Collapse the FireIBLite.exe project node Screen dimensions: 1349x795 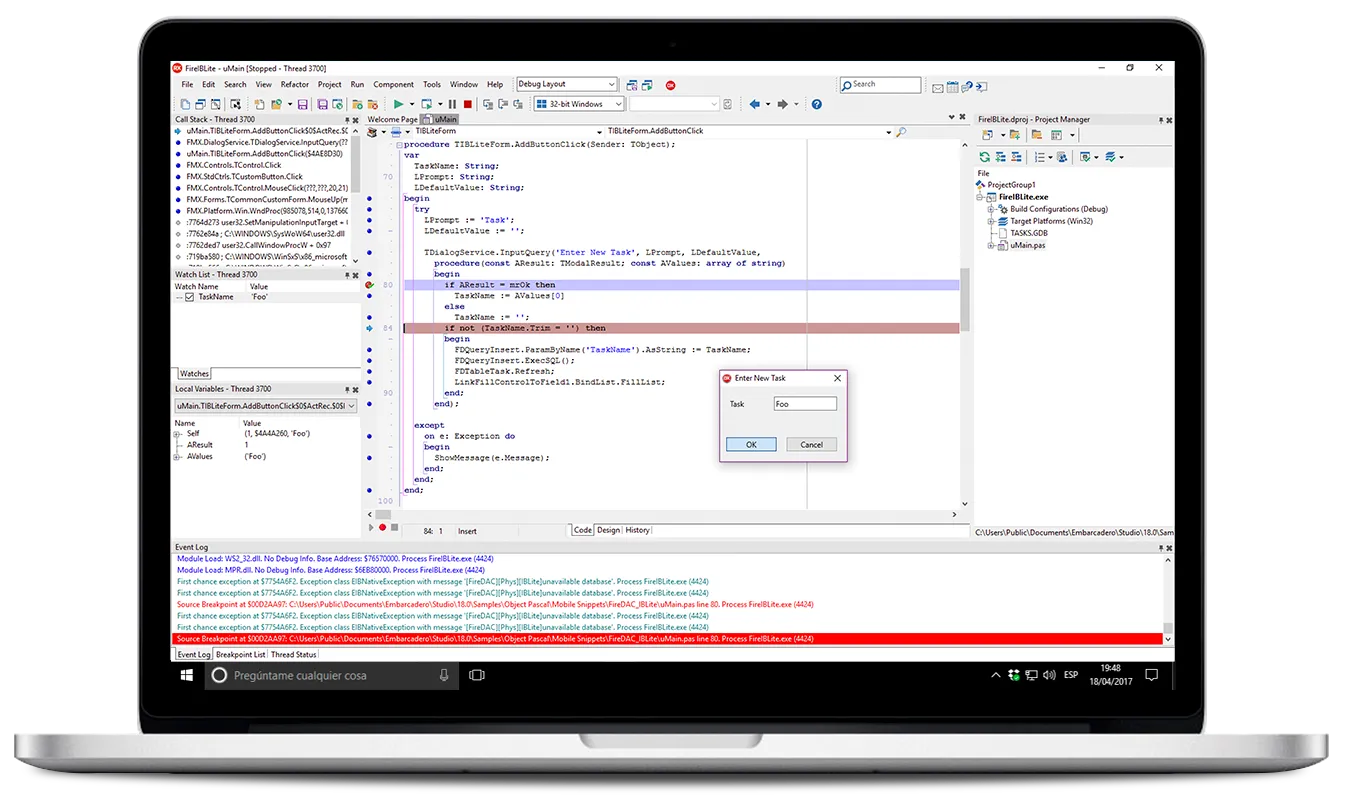[x=979, y=197]
